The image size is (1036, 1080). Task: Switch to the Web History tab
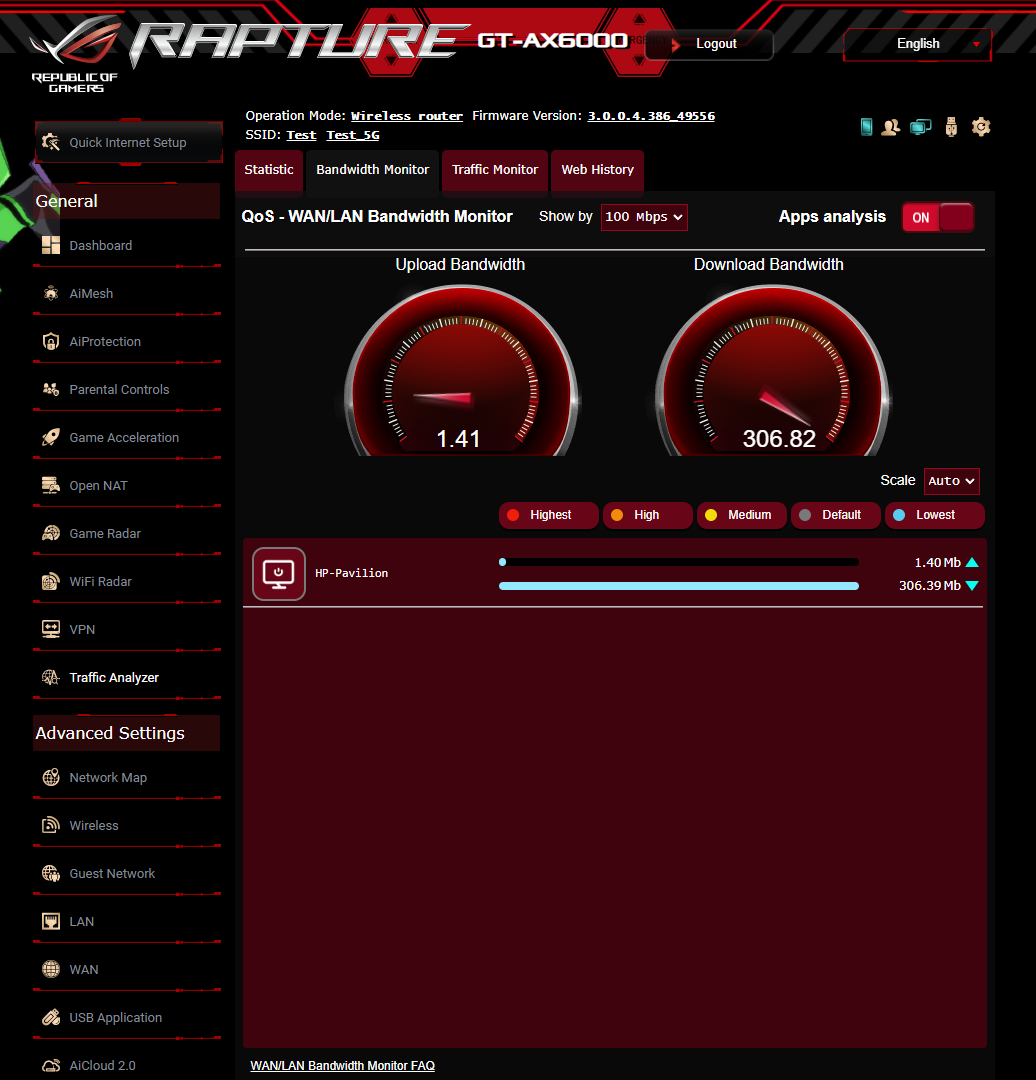click(x=597, y=169)
